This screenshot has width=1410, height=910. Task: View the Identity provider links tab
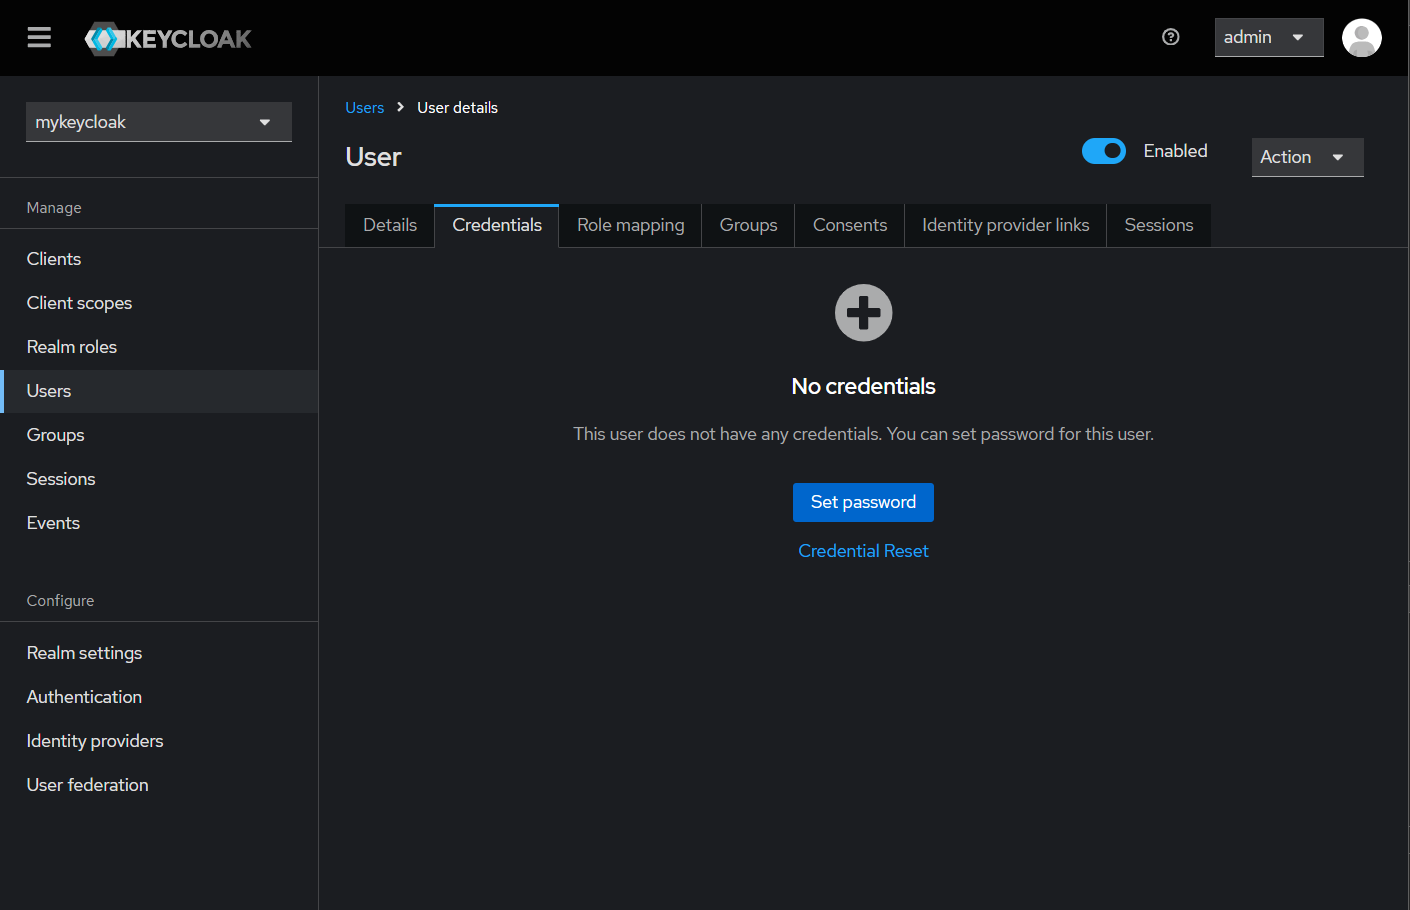pyautogui.click(x=1005, y=225)
